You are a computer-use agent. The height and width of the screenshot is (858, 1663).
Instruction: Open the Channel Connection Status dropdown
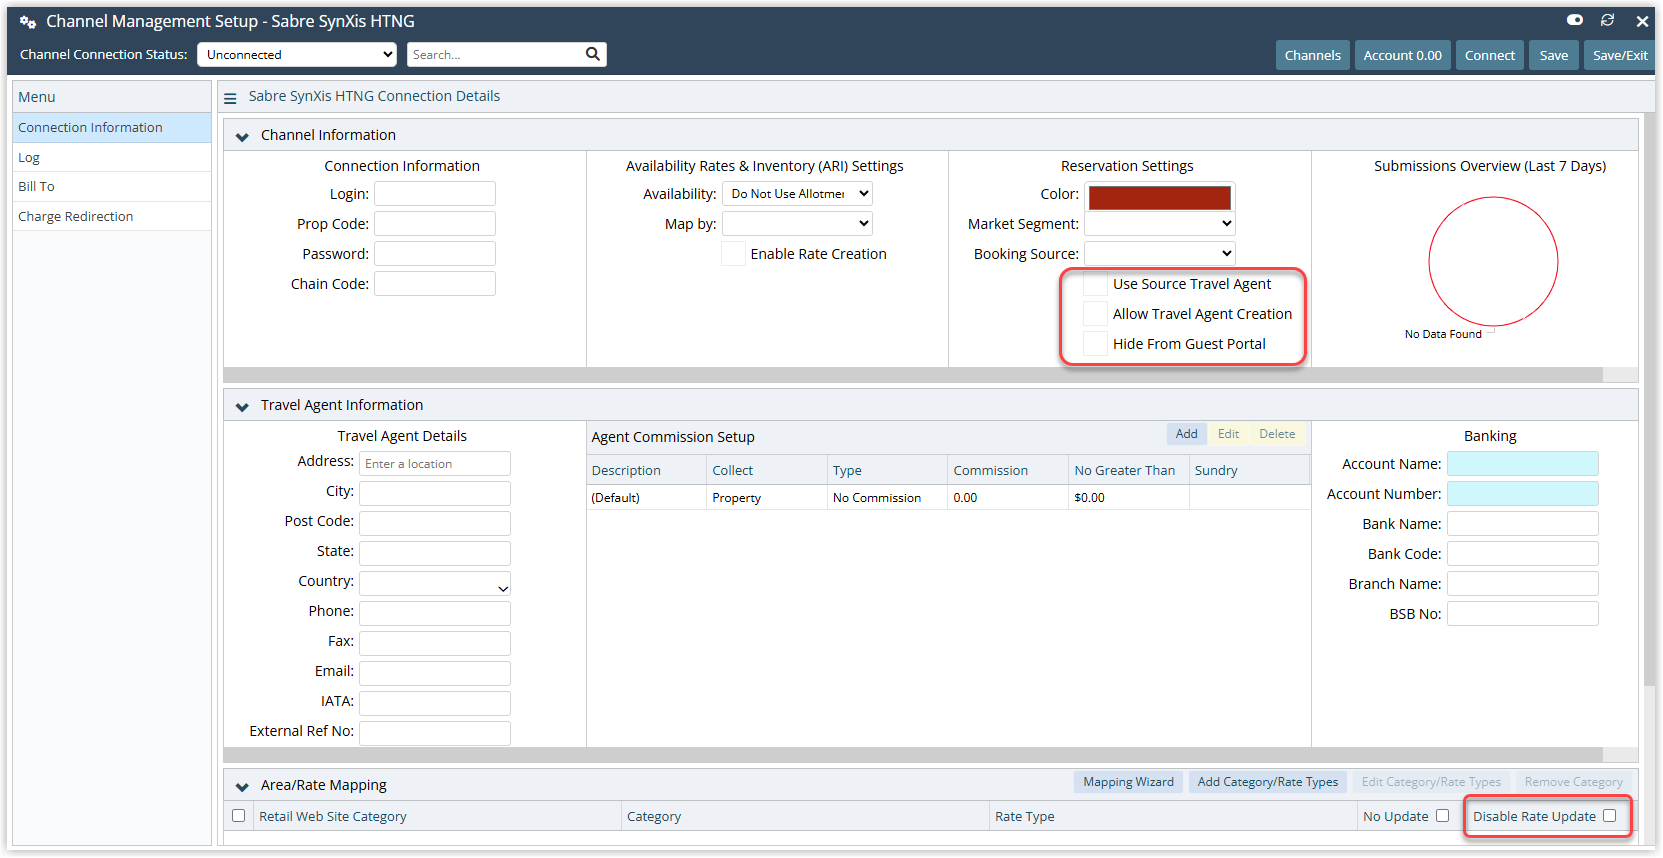click(297, 54)
